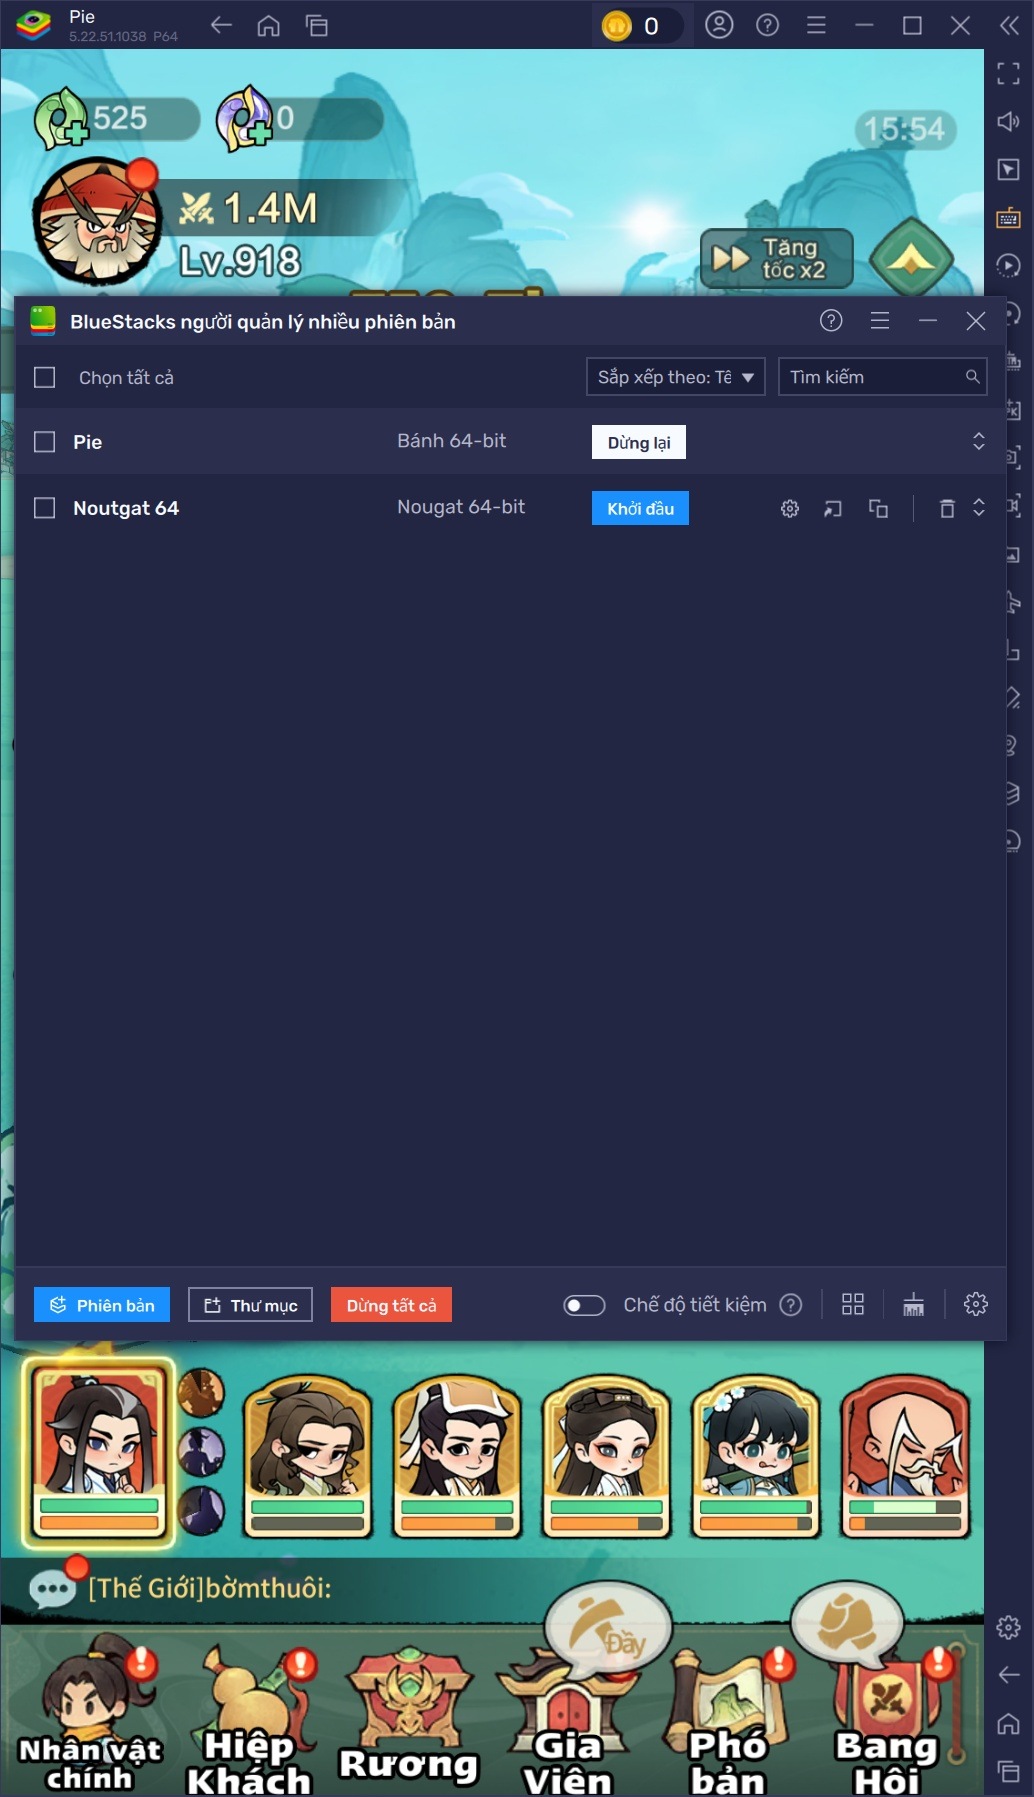
Task: Expand the green up-arrow game button
Action: (x=911, y=259)
